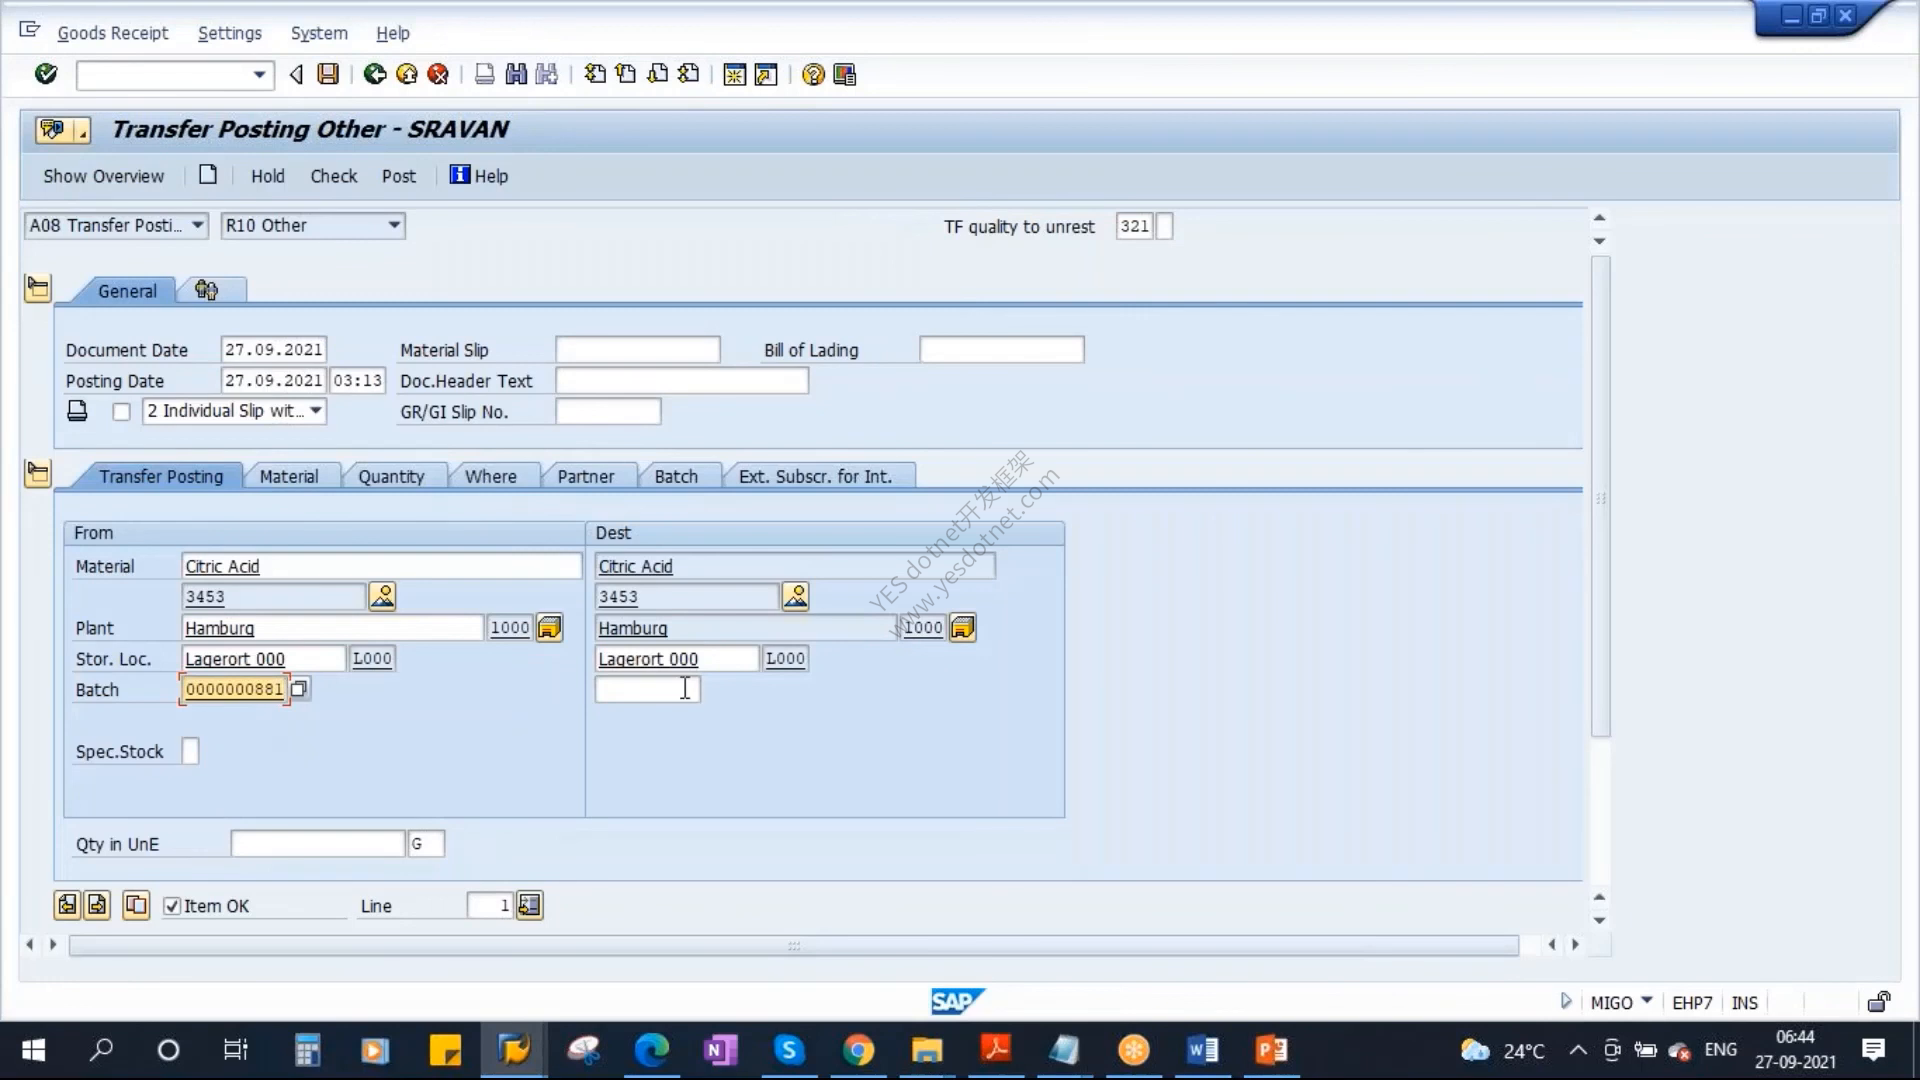Image resolution: width=1920 pixels, height=1080 pixels.
Task: Open the Goods Receipt menu
Action: [113, 33]
